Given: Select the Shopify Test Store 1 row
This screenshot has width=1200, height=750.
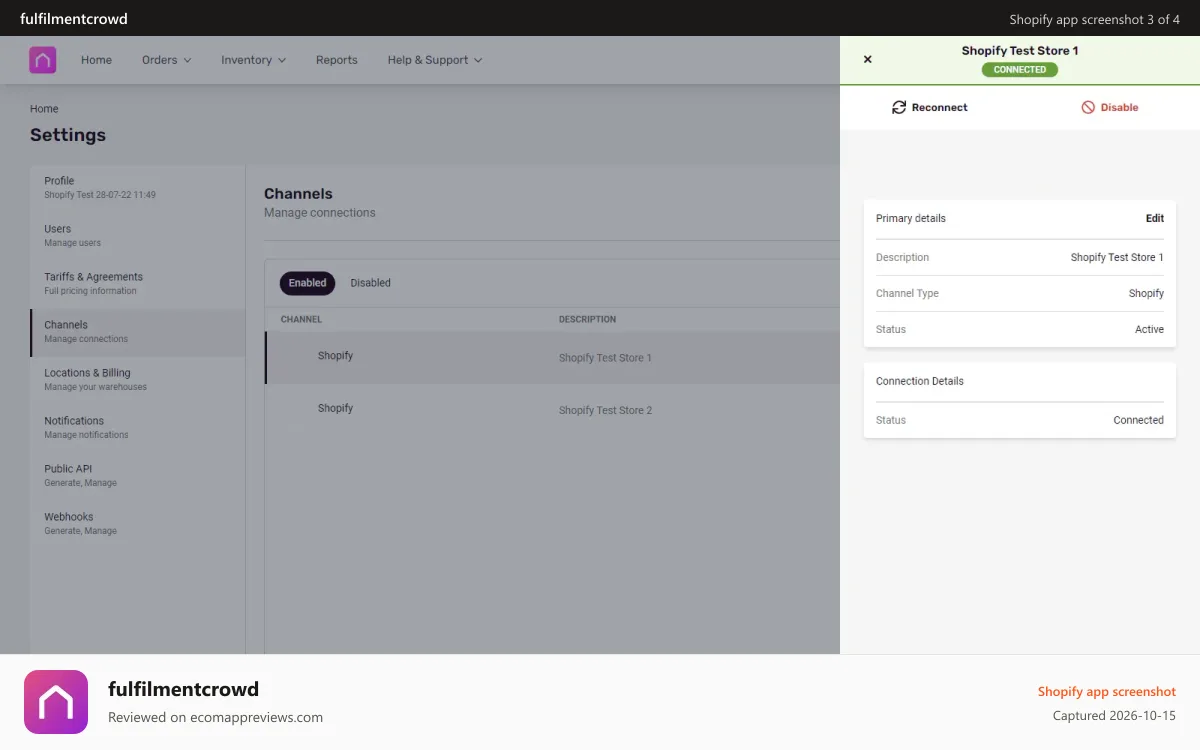Looking at the screenshot, I should (552, 357).
